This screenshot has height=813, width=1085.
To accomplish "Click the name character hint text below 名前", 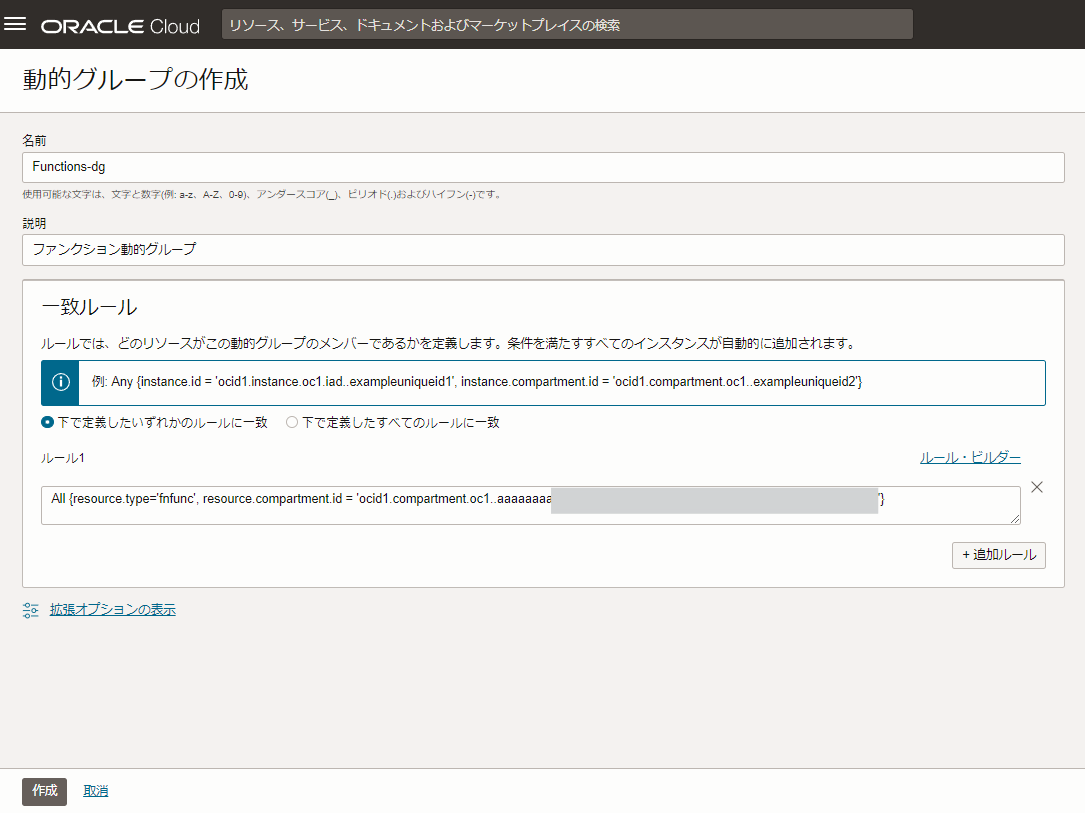I will click(263, 194).
